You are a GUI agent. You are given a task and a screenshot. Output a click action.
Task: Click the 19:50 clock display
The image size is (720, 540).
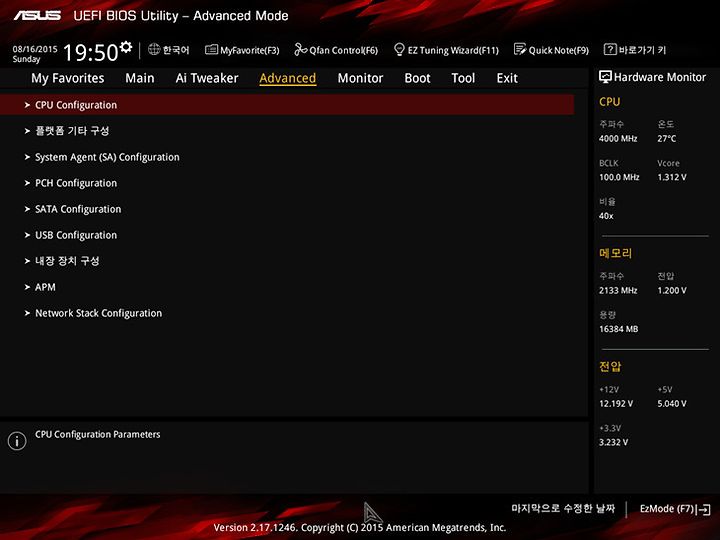[90, 52]
